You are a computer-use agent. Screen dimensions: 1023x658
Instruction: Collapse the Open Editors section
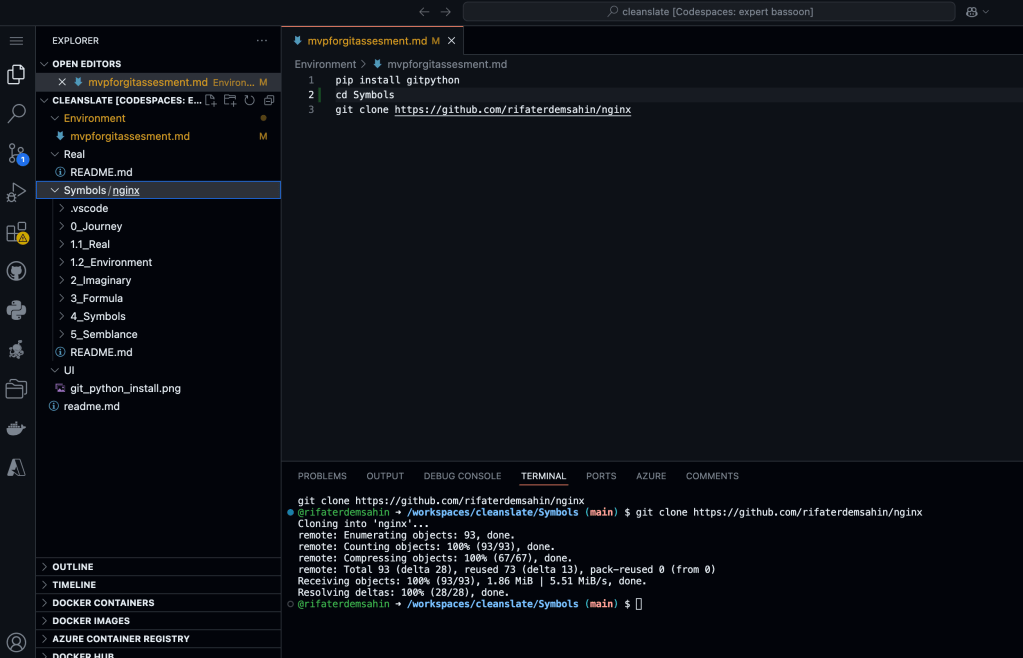point(44,64)
